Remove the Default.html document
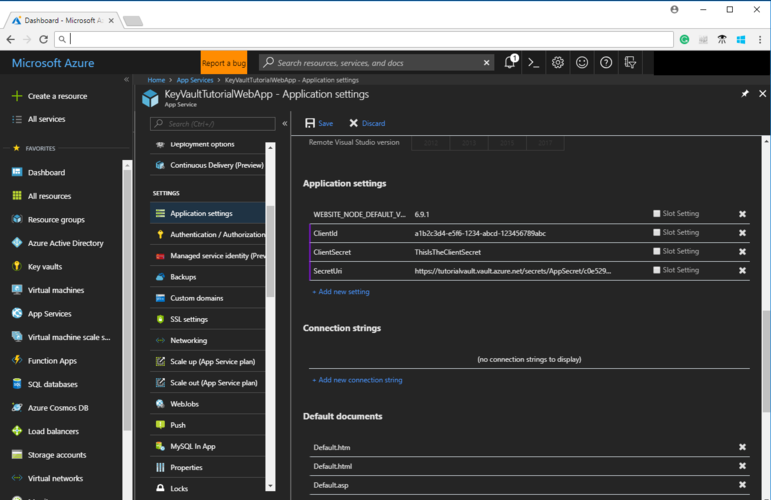Screen dimensions: 771x500 [x=742, y=466]
